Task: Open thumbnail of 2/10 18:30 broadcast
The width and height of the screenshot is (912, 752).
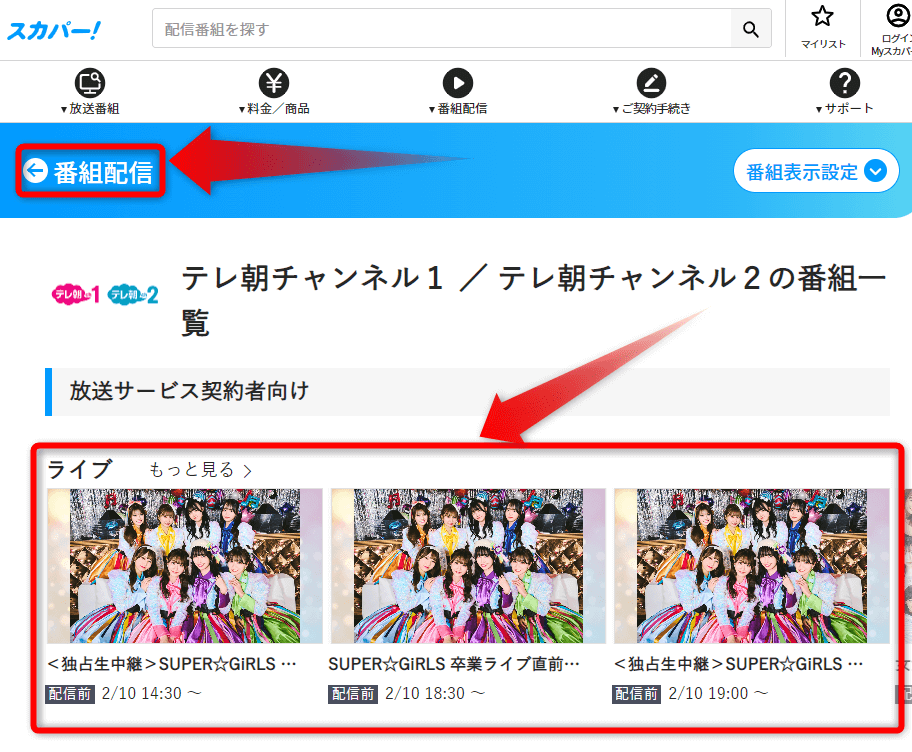Action: tap(468, 566)
